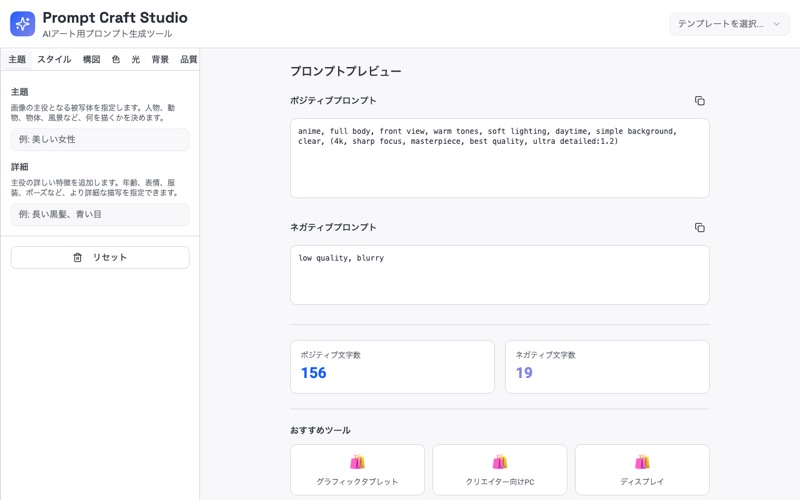Open the 品質 tab
Screen dimensions: 800x500
click(188, 59)
